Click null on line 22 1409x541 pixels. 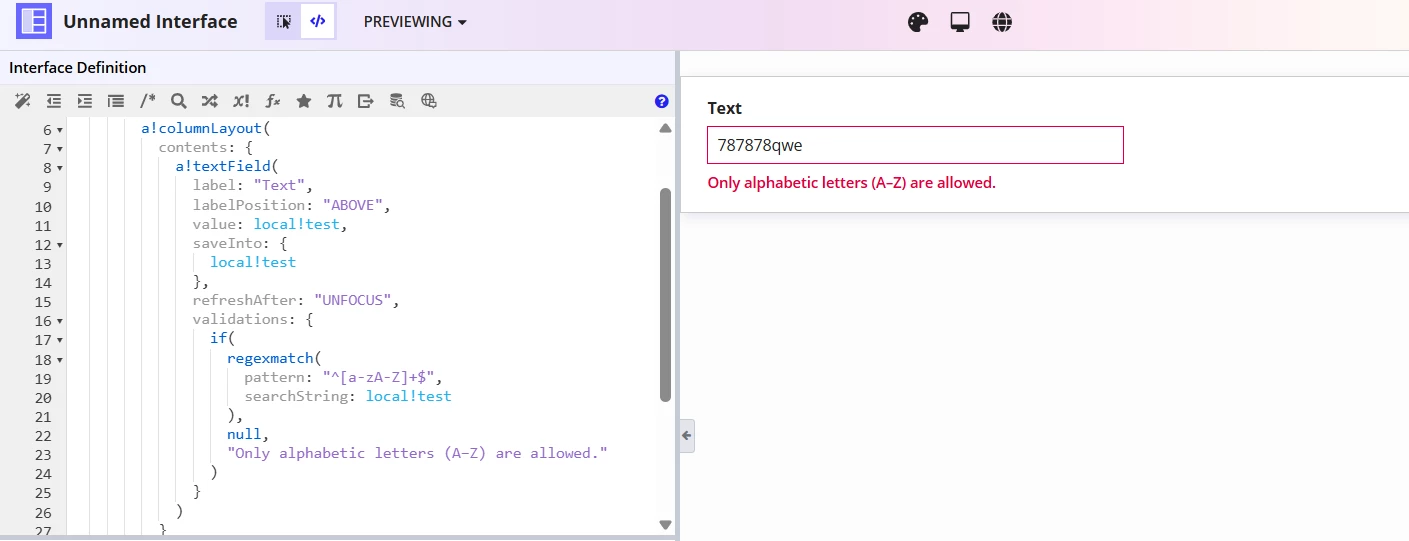244,434
